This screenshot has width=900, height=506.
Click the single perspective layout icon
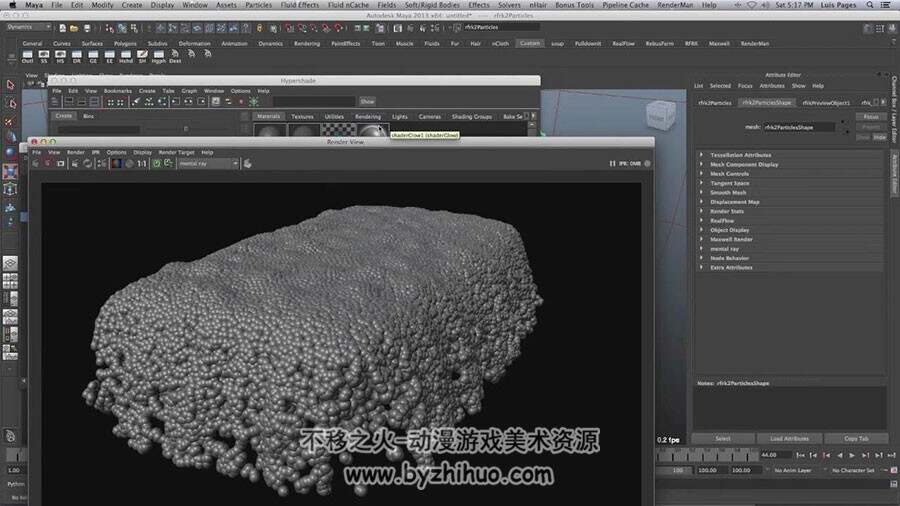click(x=10, y=263)
